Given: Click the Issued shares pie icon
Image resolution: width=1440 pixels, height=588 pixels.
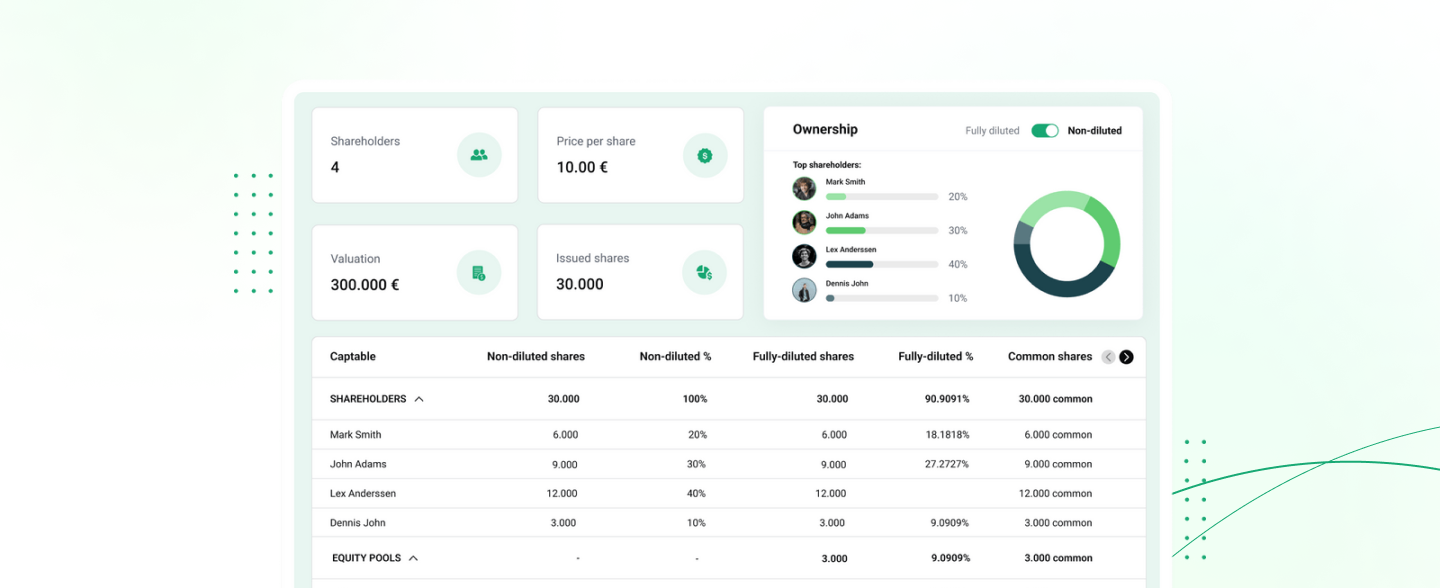Looking at the screenshot, I should (705, 272).
